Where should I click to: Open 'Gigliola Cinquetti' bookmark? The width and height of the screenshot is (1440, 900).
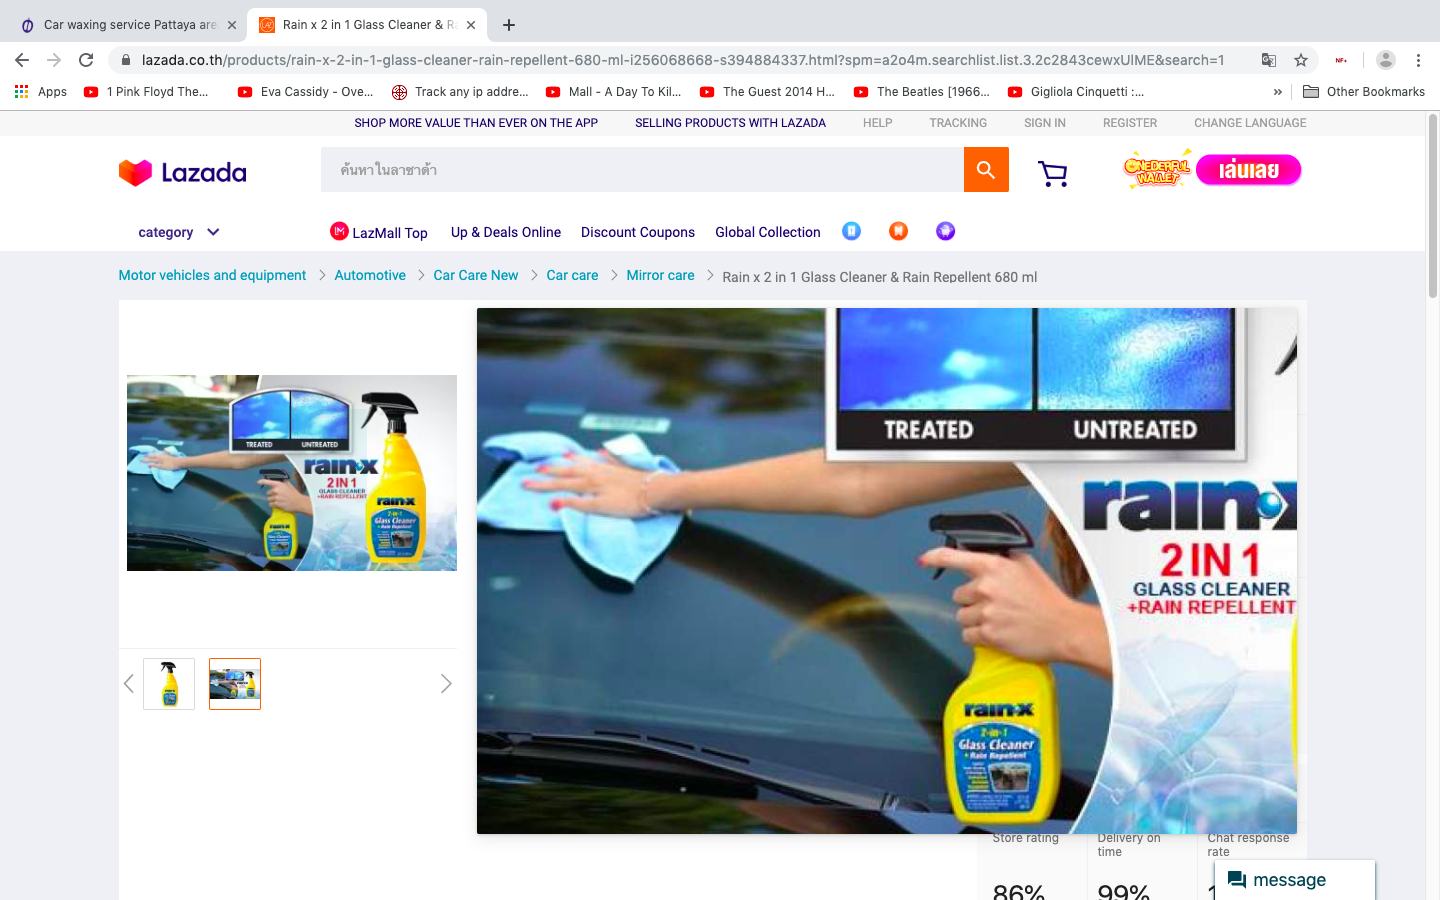pyautogui.click(x=1076, y=91)
